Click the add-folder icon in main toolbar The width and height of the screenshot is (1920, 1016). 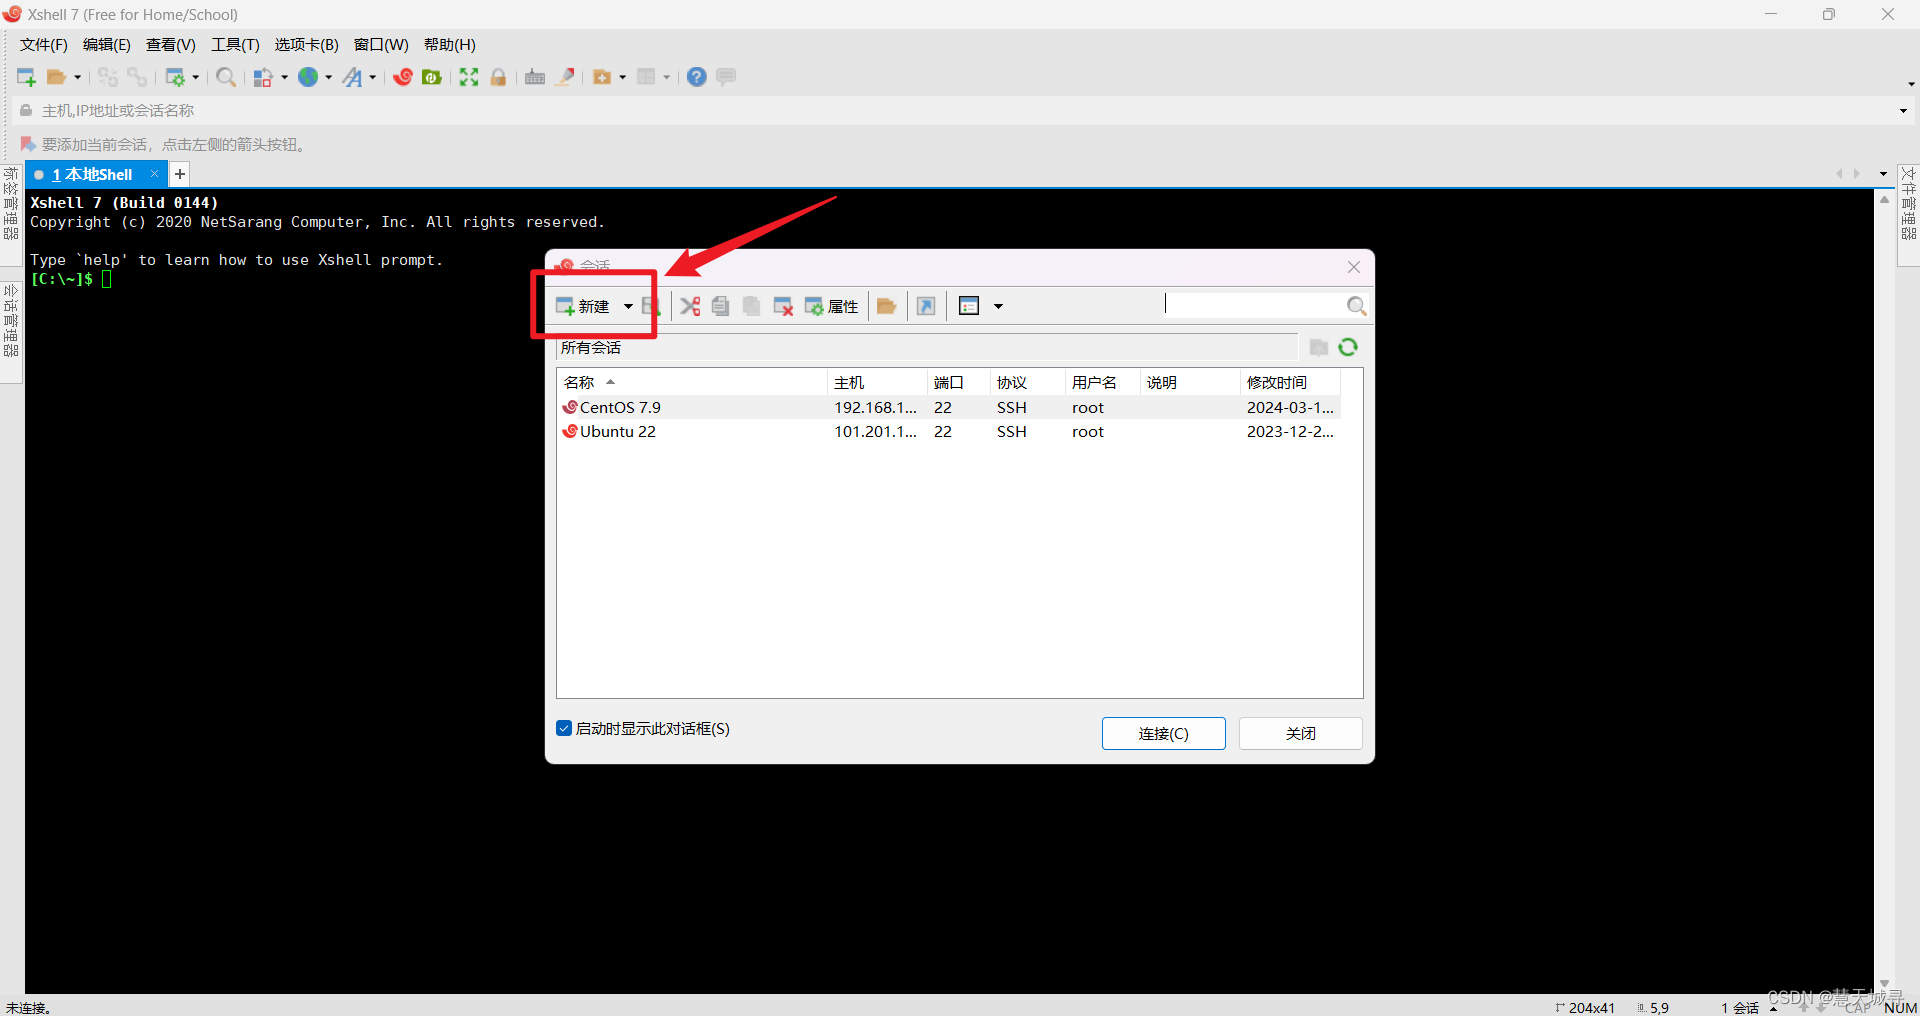[x=602, y=77]
